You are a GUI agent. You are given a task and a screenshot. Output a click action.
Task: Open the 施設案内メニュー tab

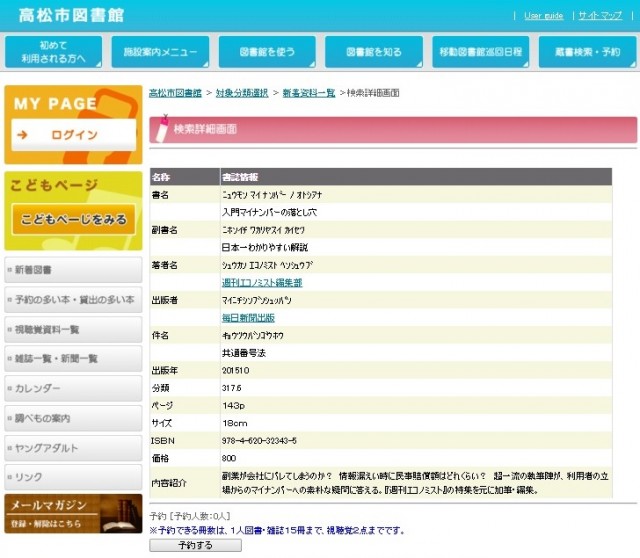tap(160, 52)
